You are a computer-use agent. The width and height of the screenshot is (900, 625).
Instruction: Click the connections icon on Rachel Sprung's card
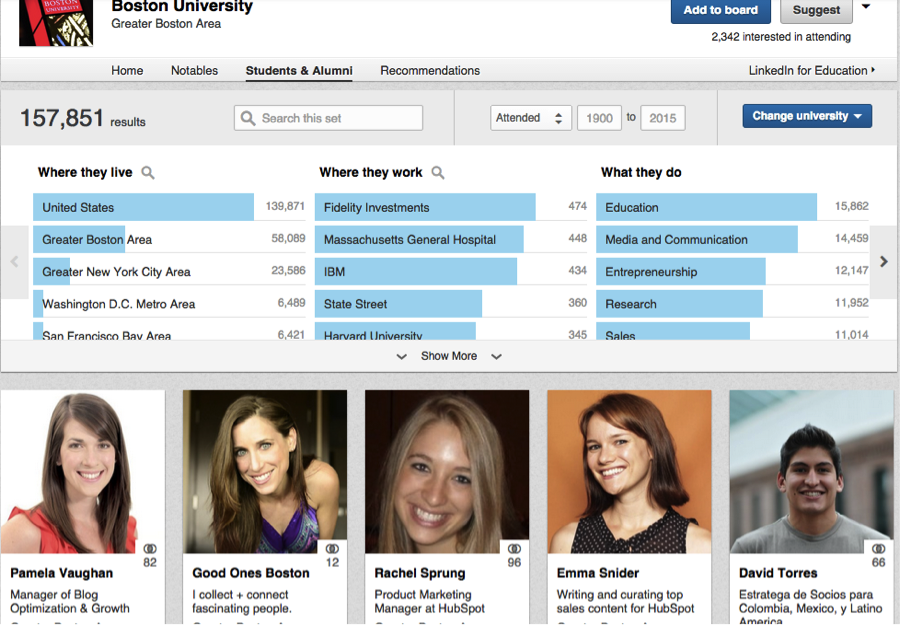514,549
